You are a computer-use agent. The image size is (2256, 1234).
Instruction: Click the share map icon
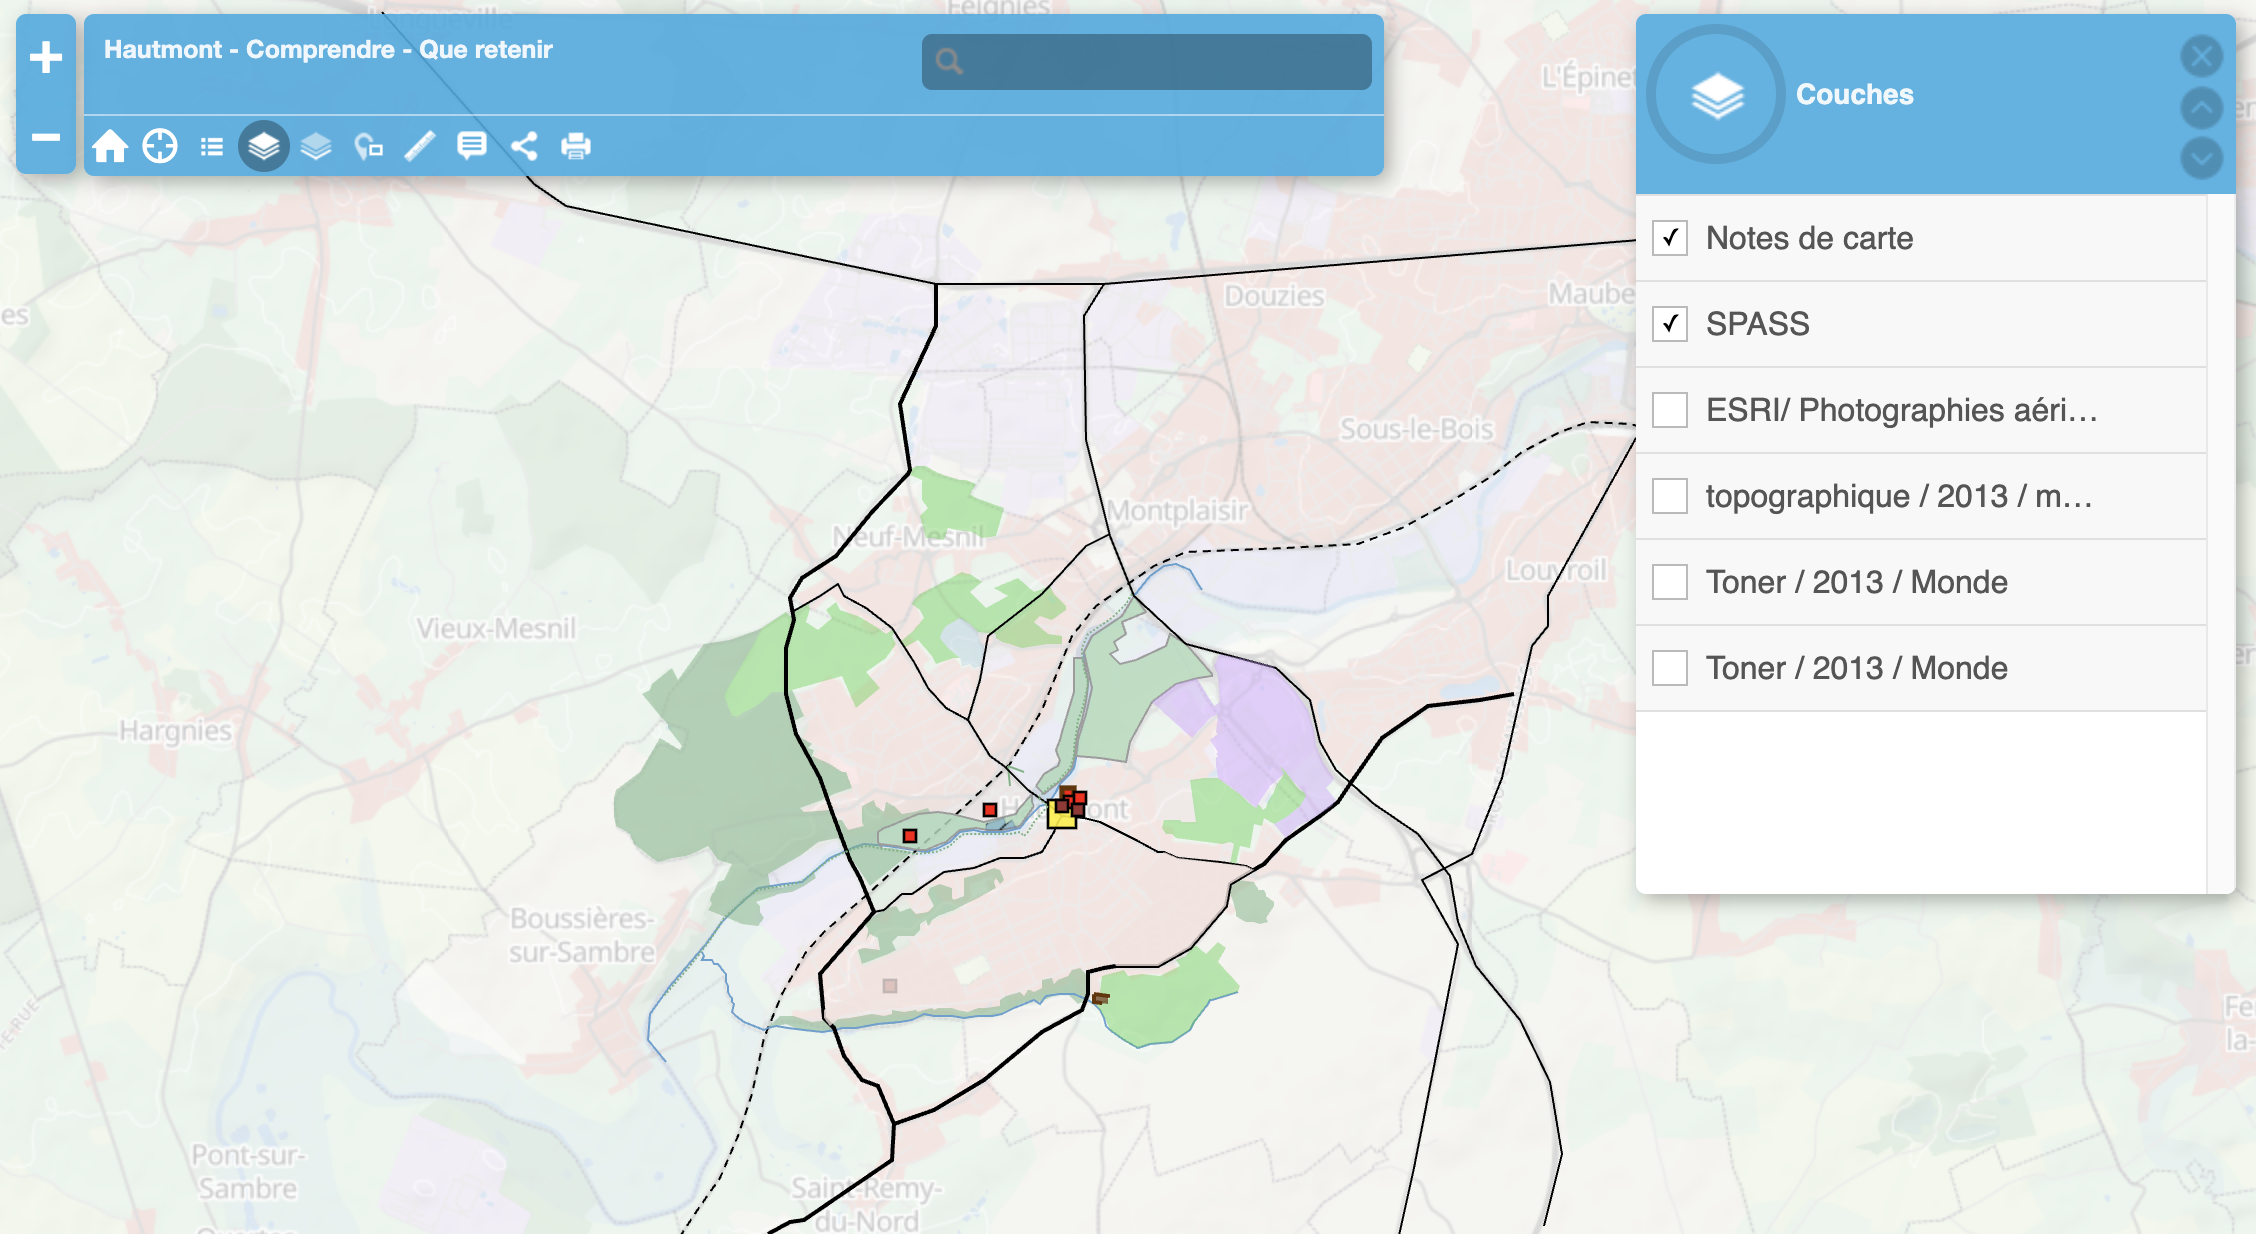pyautogui.click(x=524, y=146)
